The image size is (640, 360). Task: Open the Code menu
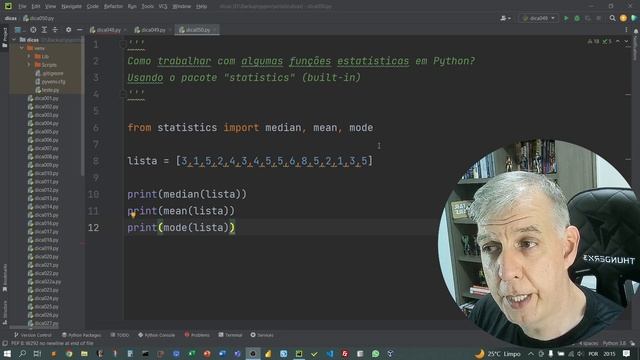tap(93, 7)
